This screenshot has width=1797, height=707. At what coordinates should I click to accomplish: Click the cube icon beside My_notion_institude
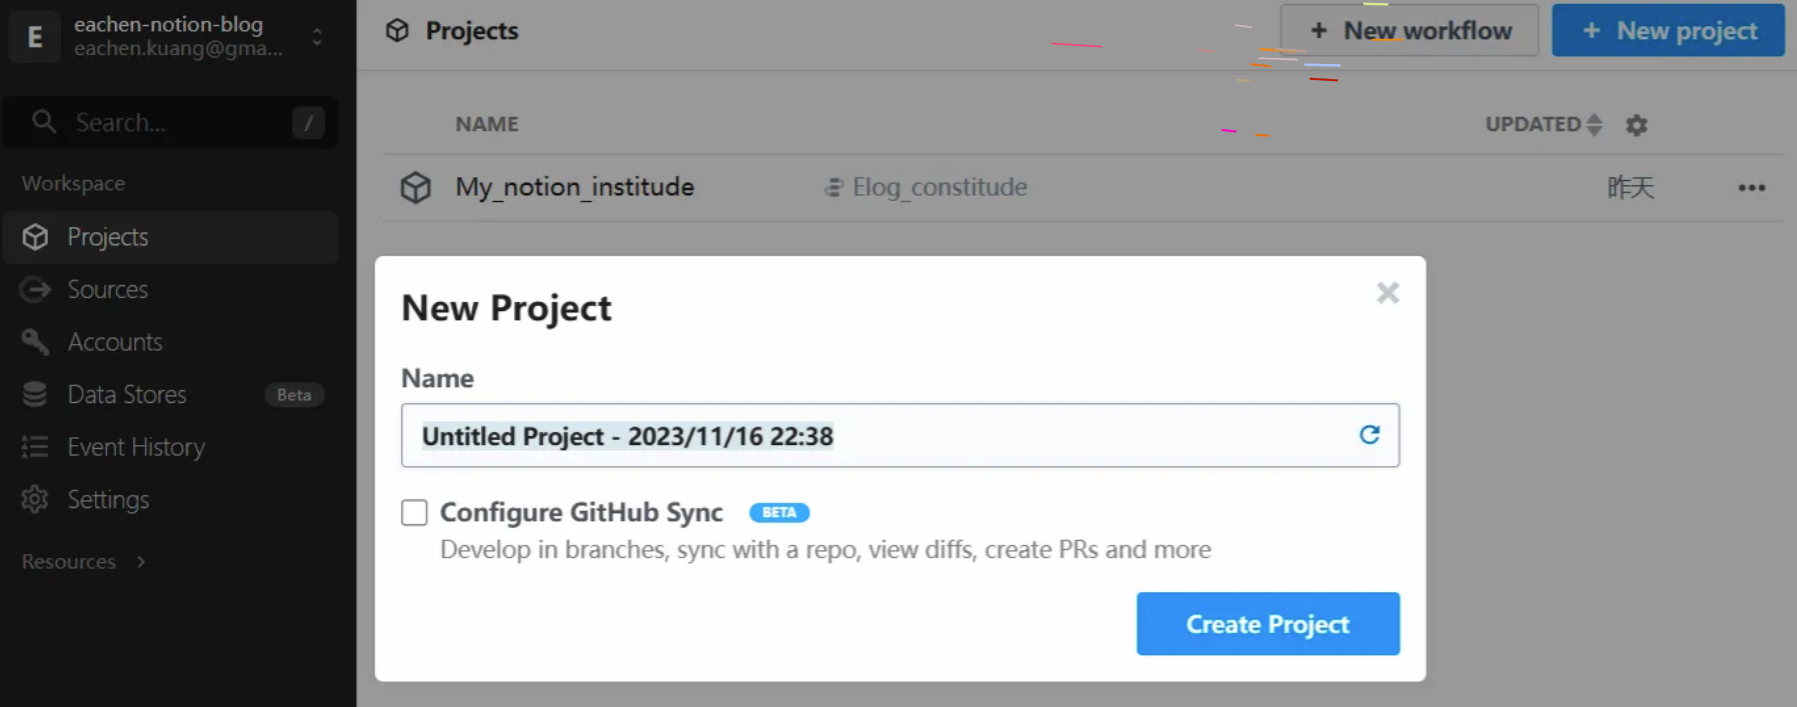(416, 187)
